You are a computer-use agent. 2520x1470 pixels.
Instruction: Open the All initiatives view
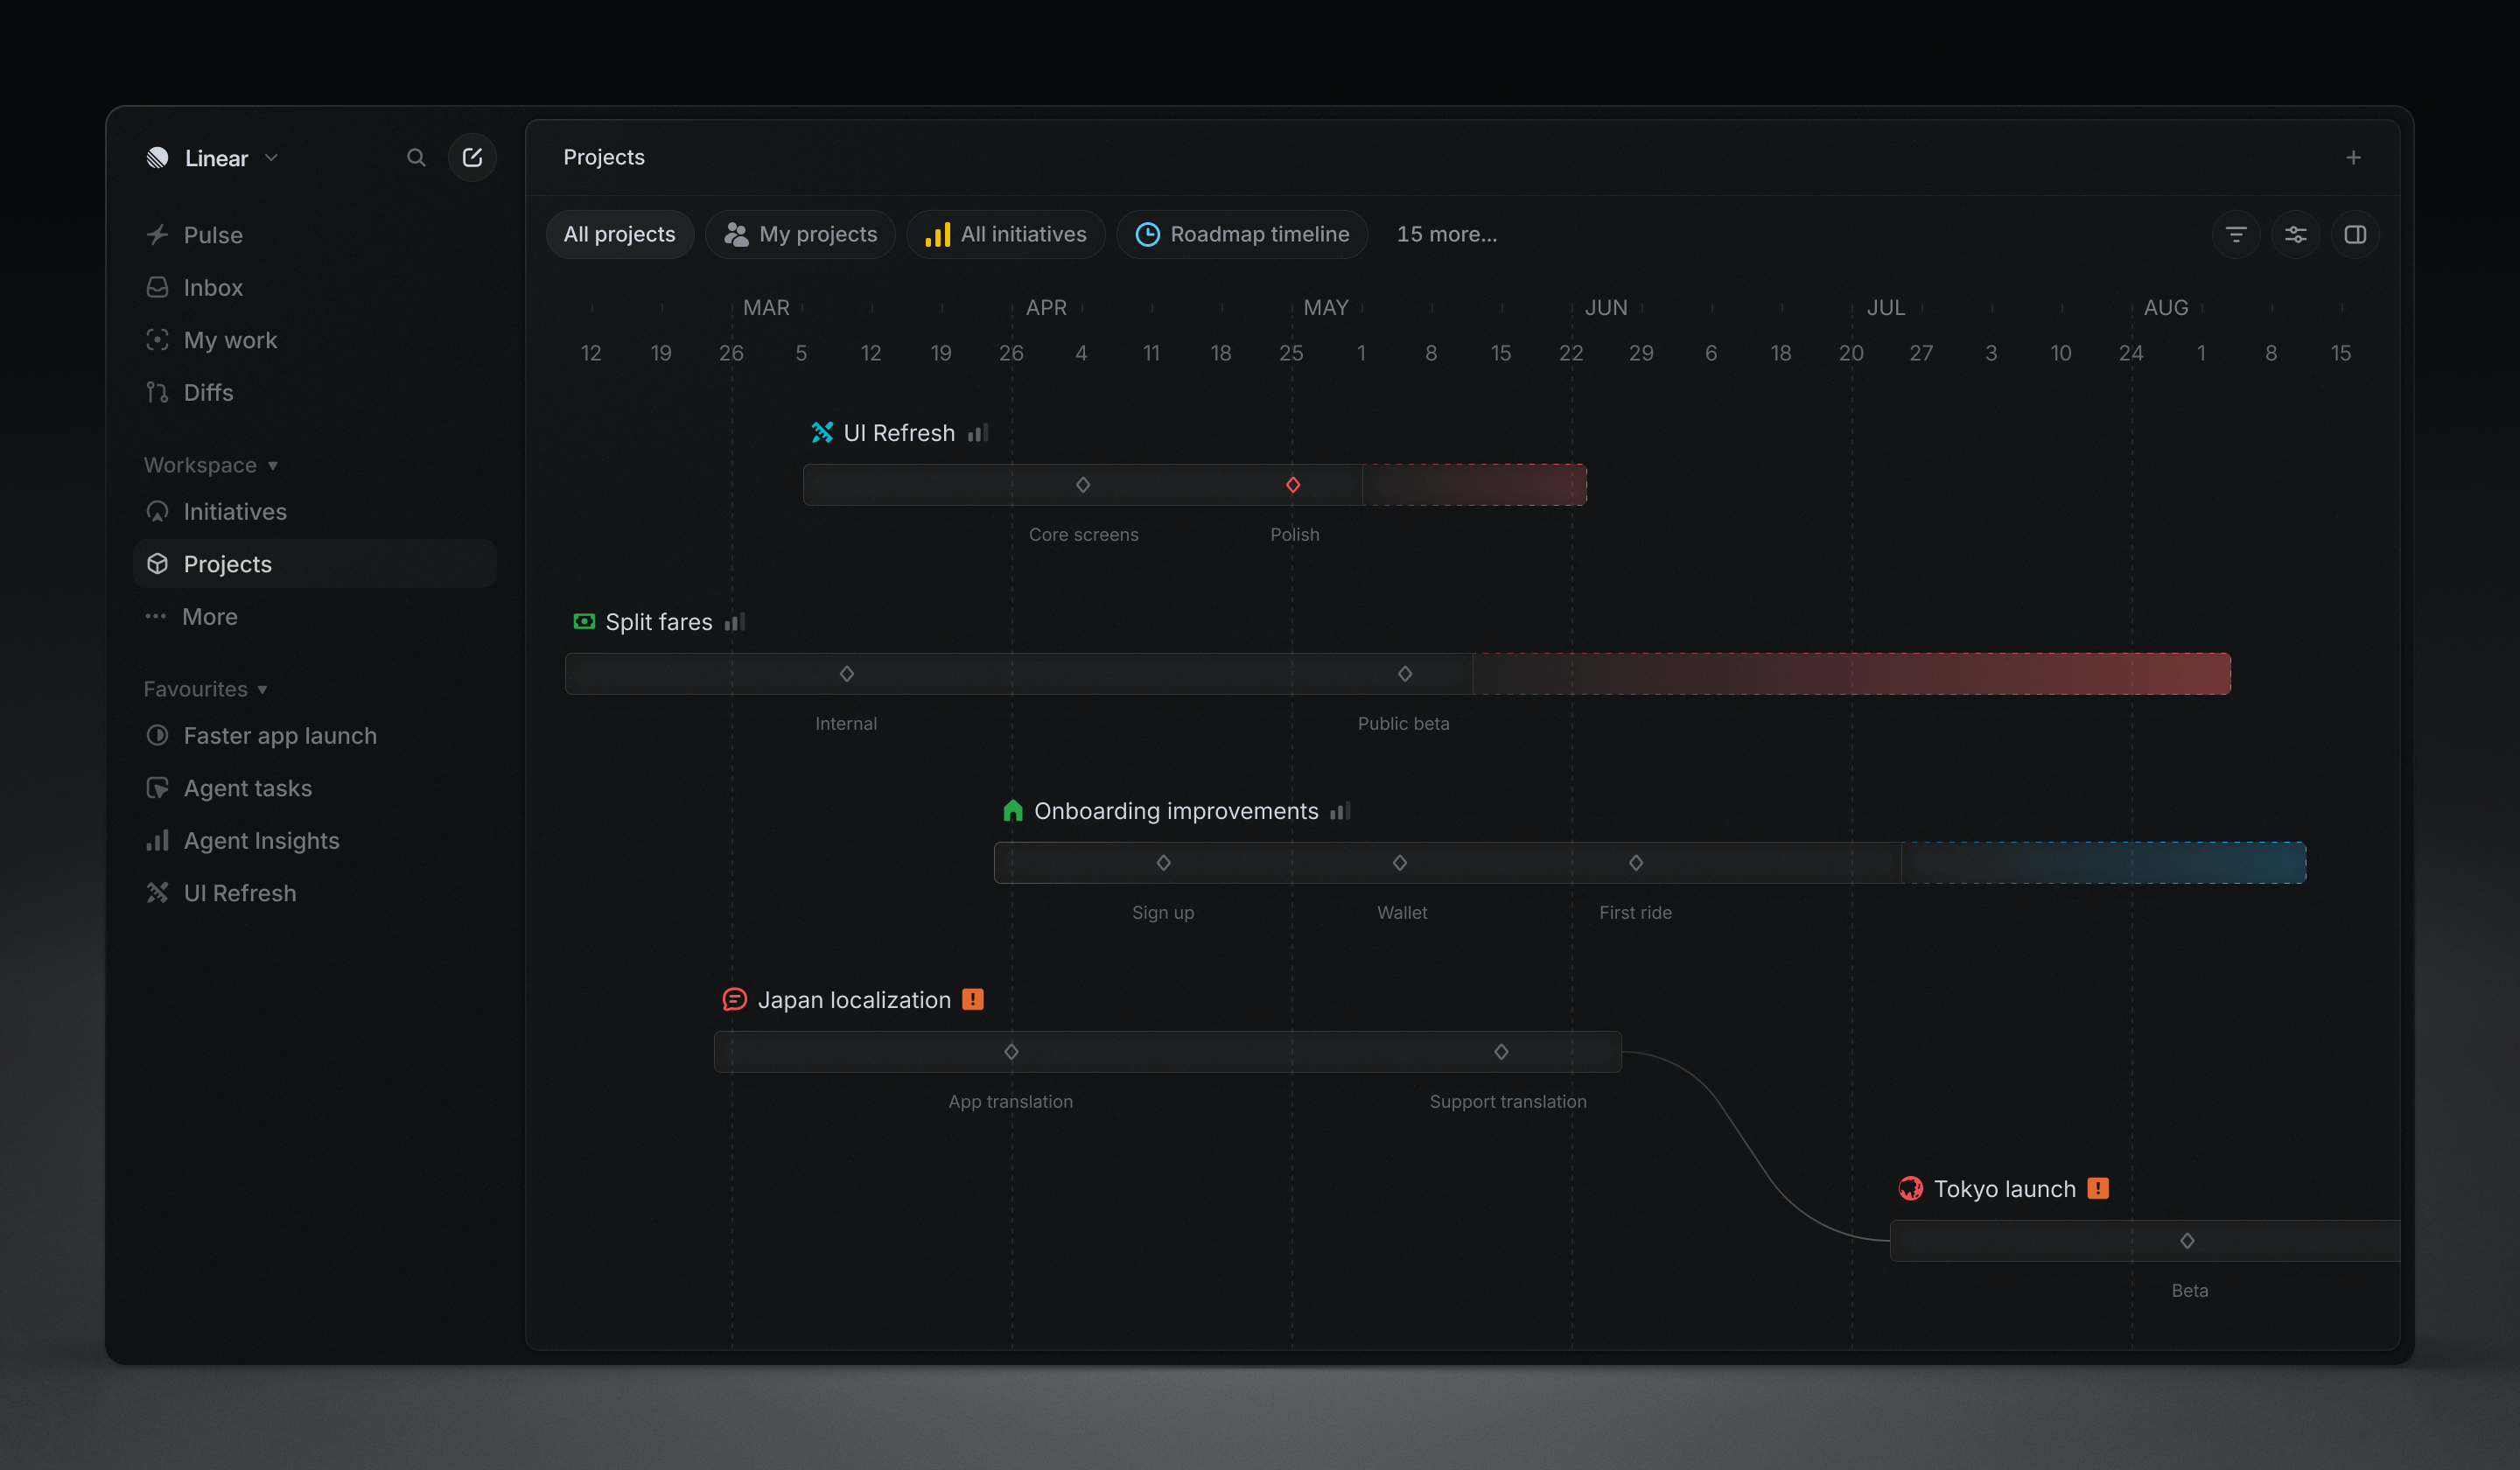[1005, 234]
